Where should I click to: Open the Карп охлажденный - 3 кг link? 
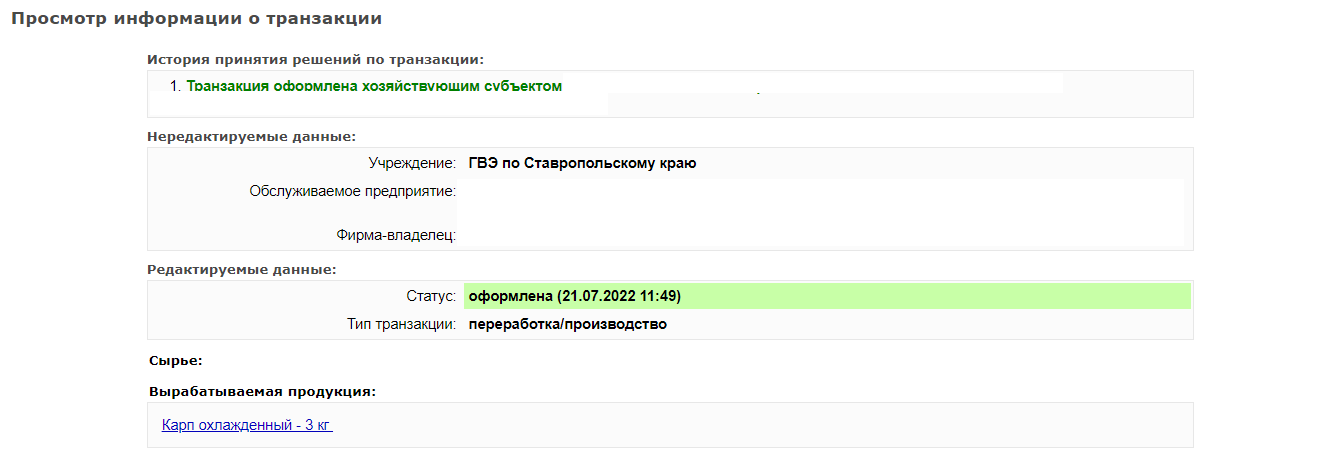(x=246, y=425)
